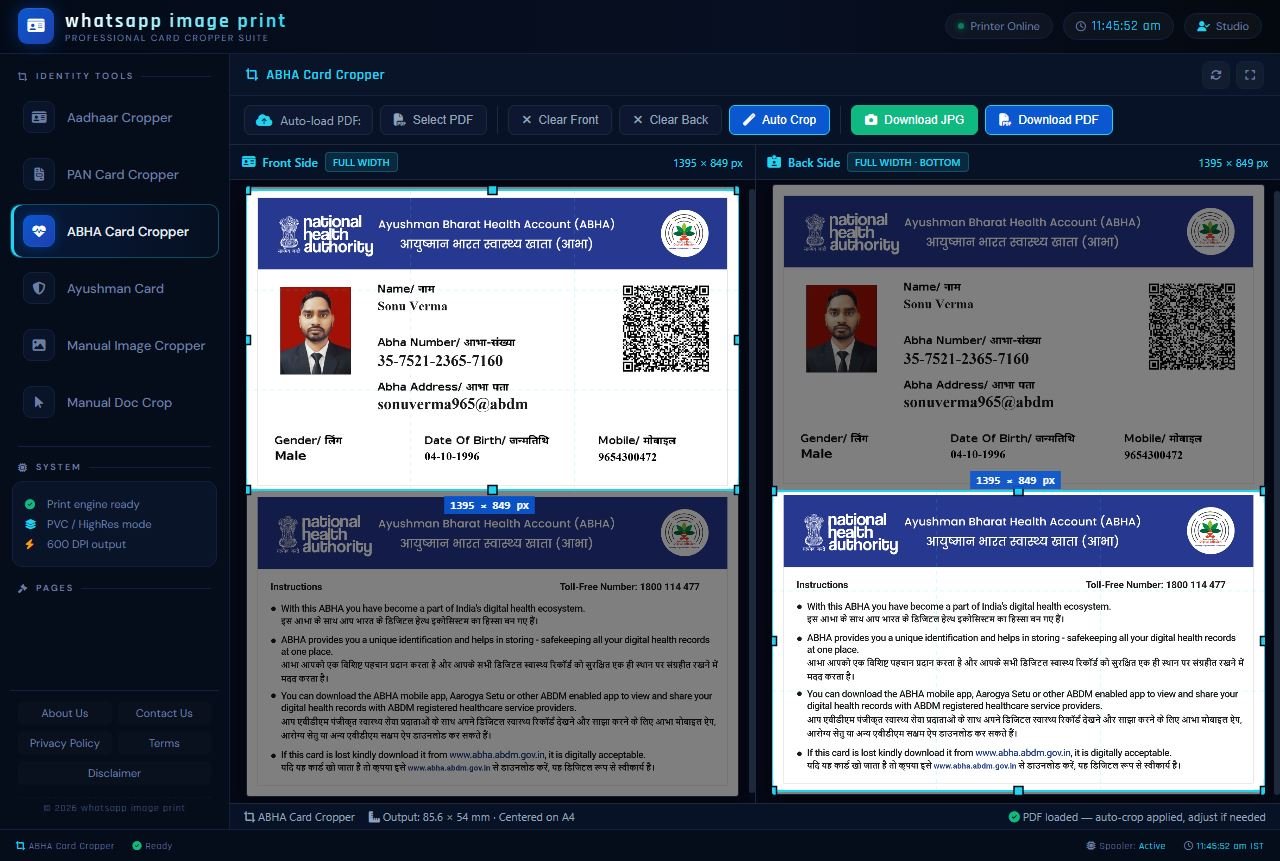Open the Contact Us link
The image size is (1280, 861).
[x=164, y=713]
